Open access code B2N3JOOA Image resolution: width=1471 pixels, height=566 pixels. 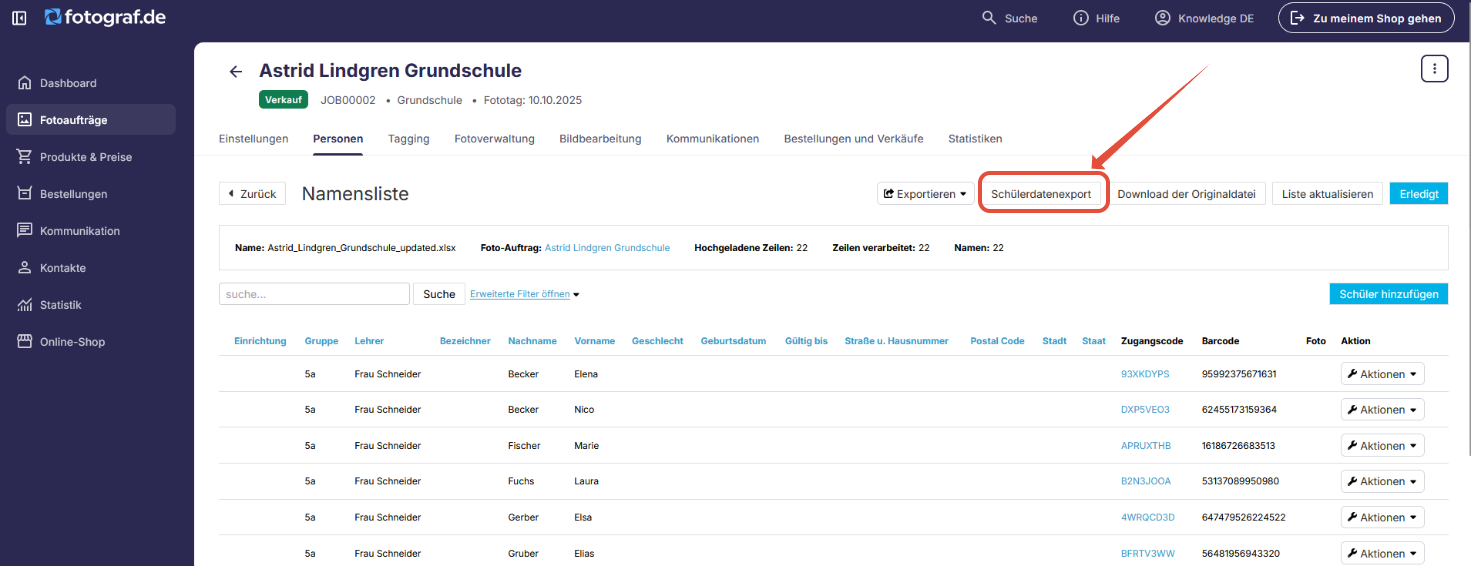pos(1146,482)
